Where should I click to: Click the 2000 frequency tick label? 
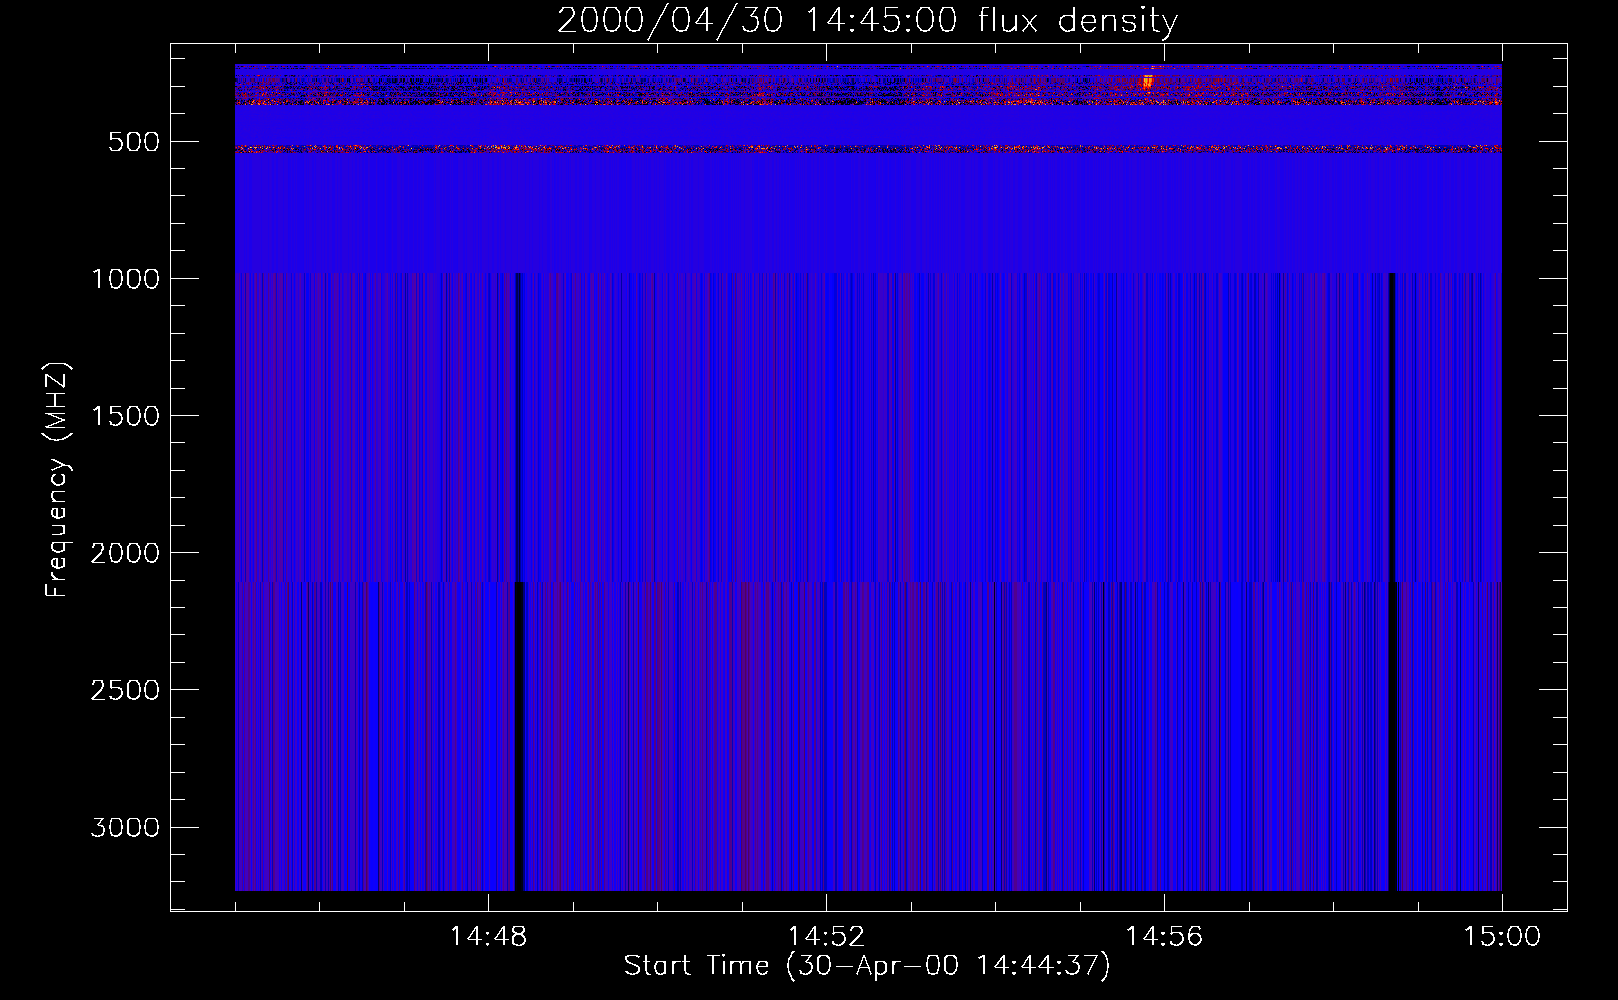coord(125,553)
